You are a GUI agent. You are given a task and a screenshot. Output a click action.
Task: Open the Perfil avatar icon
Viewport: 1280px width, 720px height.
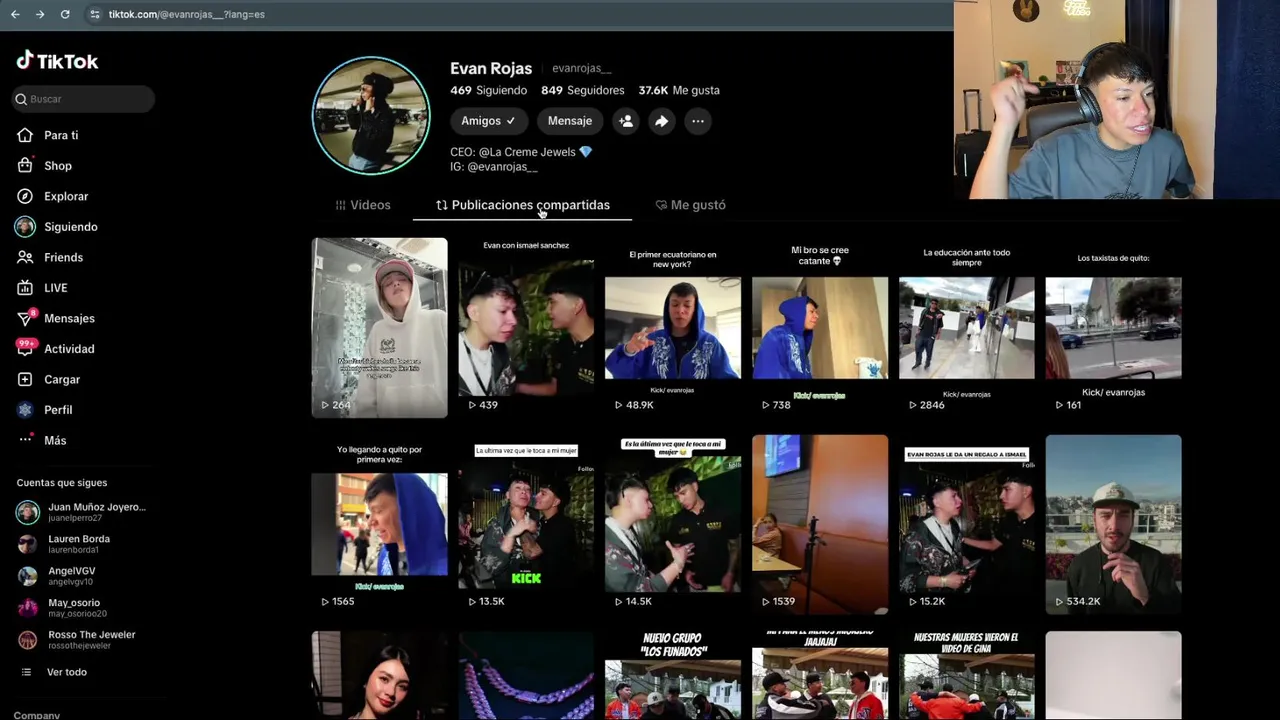[25, 410]
